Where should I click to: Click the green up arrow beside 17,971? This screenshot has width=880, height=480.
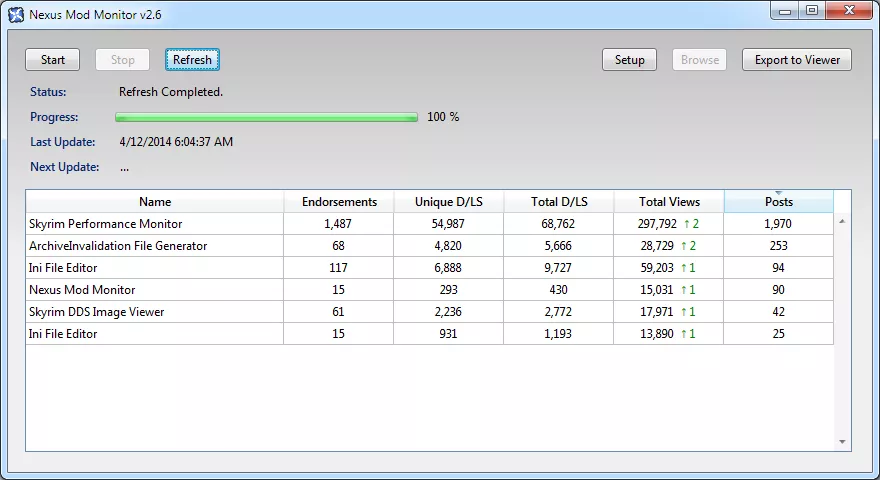click(684, 312)
